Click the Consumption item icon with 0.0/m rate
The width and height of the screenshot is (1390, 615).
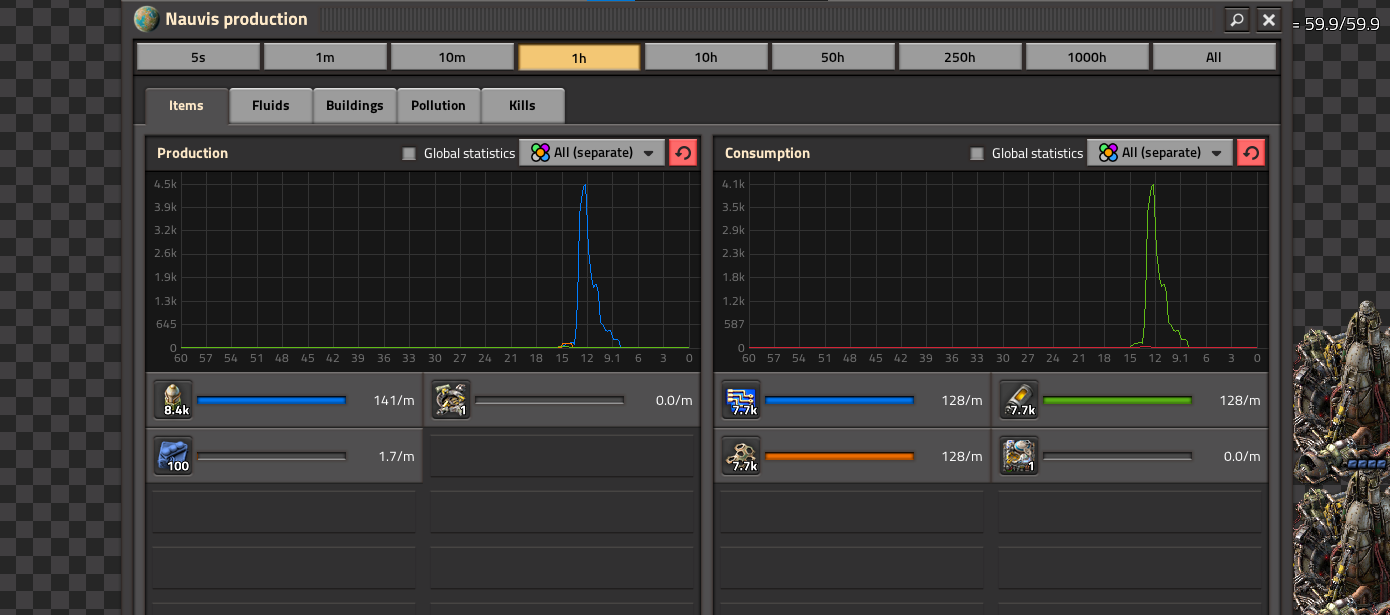click(1019, 456)
